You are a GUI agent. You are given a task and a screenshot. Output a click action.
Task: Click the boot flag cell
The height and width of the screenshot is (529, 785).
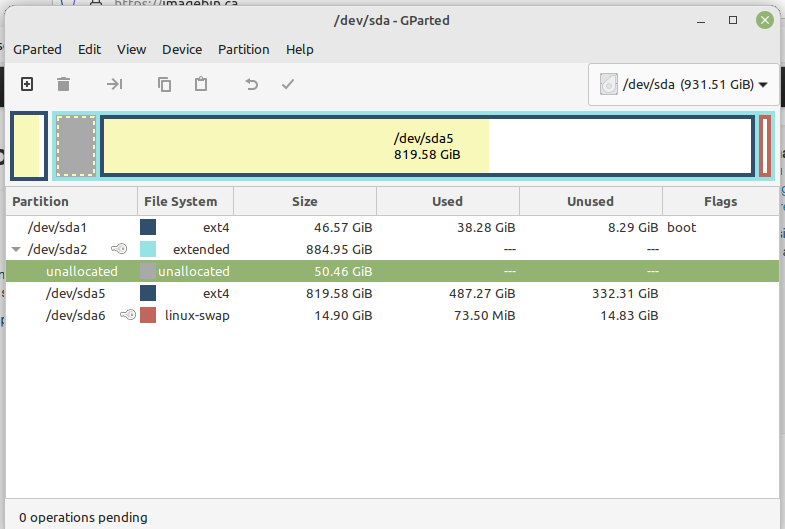tap(681, 228)
